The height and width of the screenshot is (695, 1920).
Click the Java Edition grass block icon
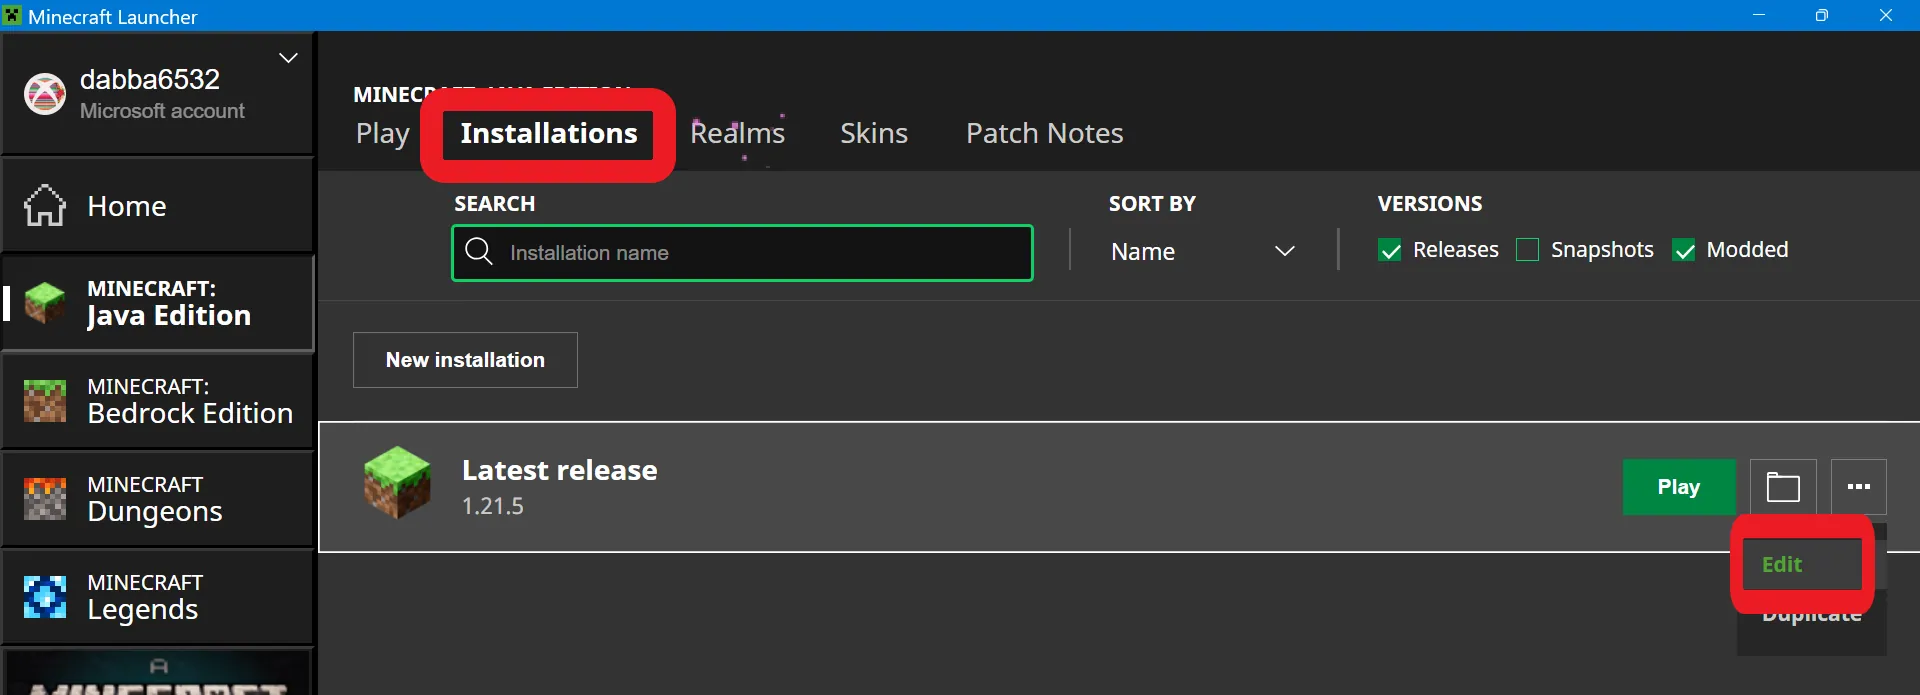(45, 303)
